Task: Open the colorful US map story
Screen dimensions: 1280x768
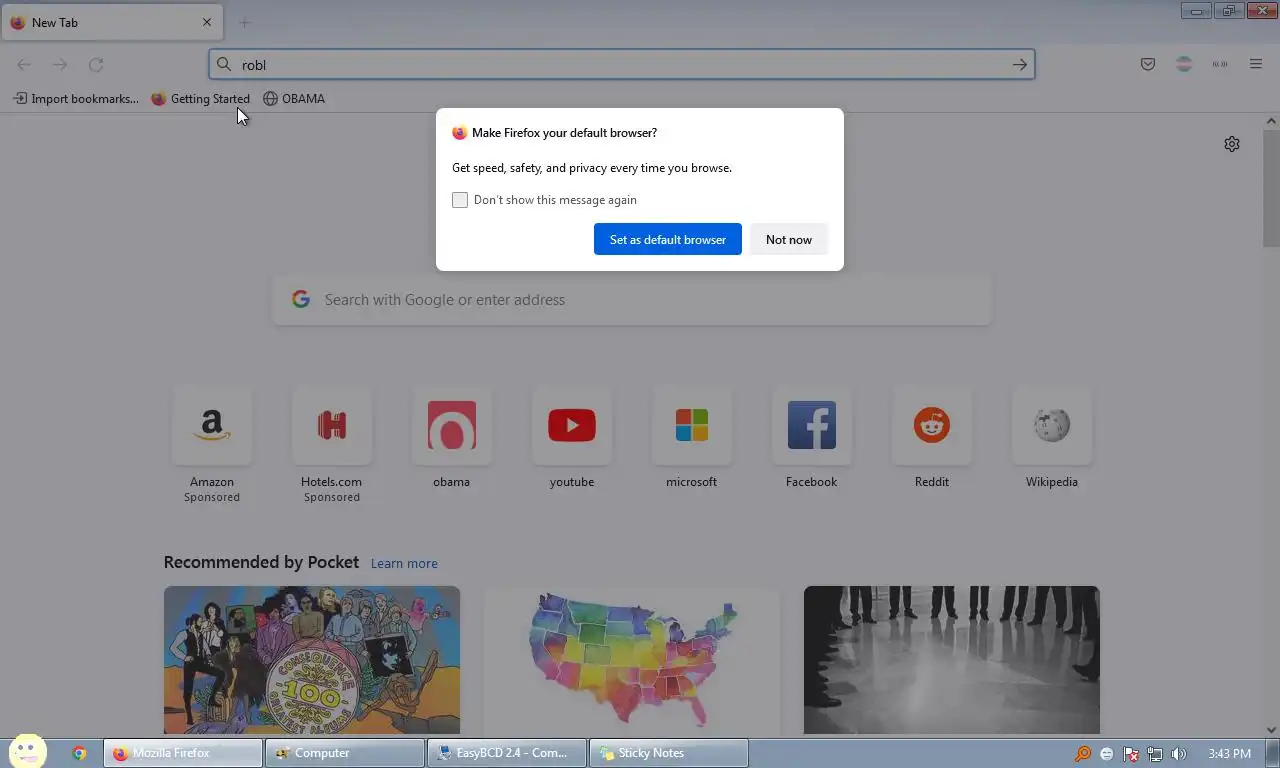Action: (632, 660)
